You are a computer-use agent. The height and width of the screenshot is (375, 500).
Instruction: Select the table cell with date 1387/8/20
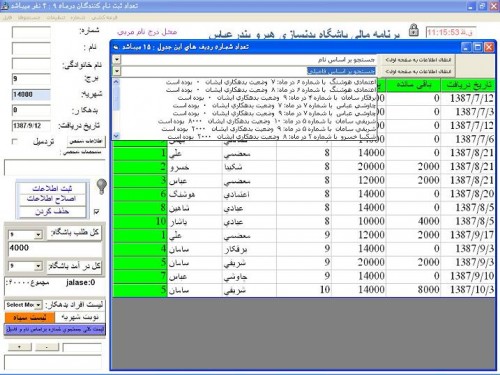click(x=468, y=194)
